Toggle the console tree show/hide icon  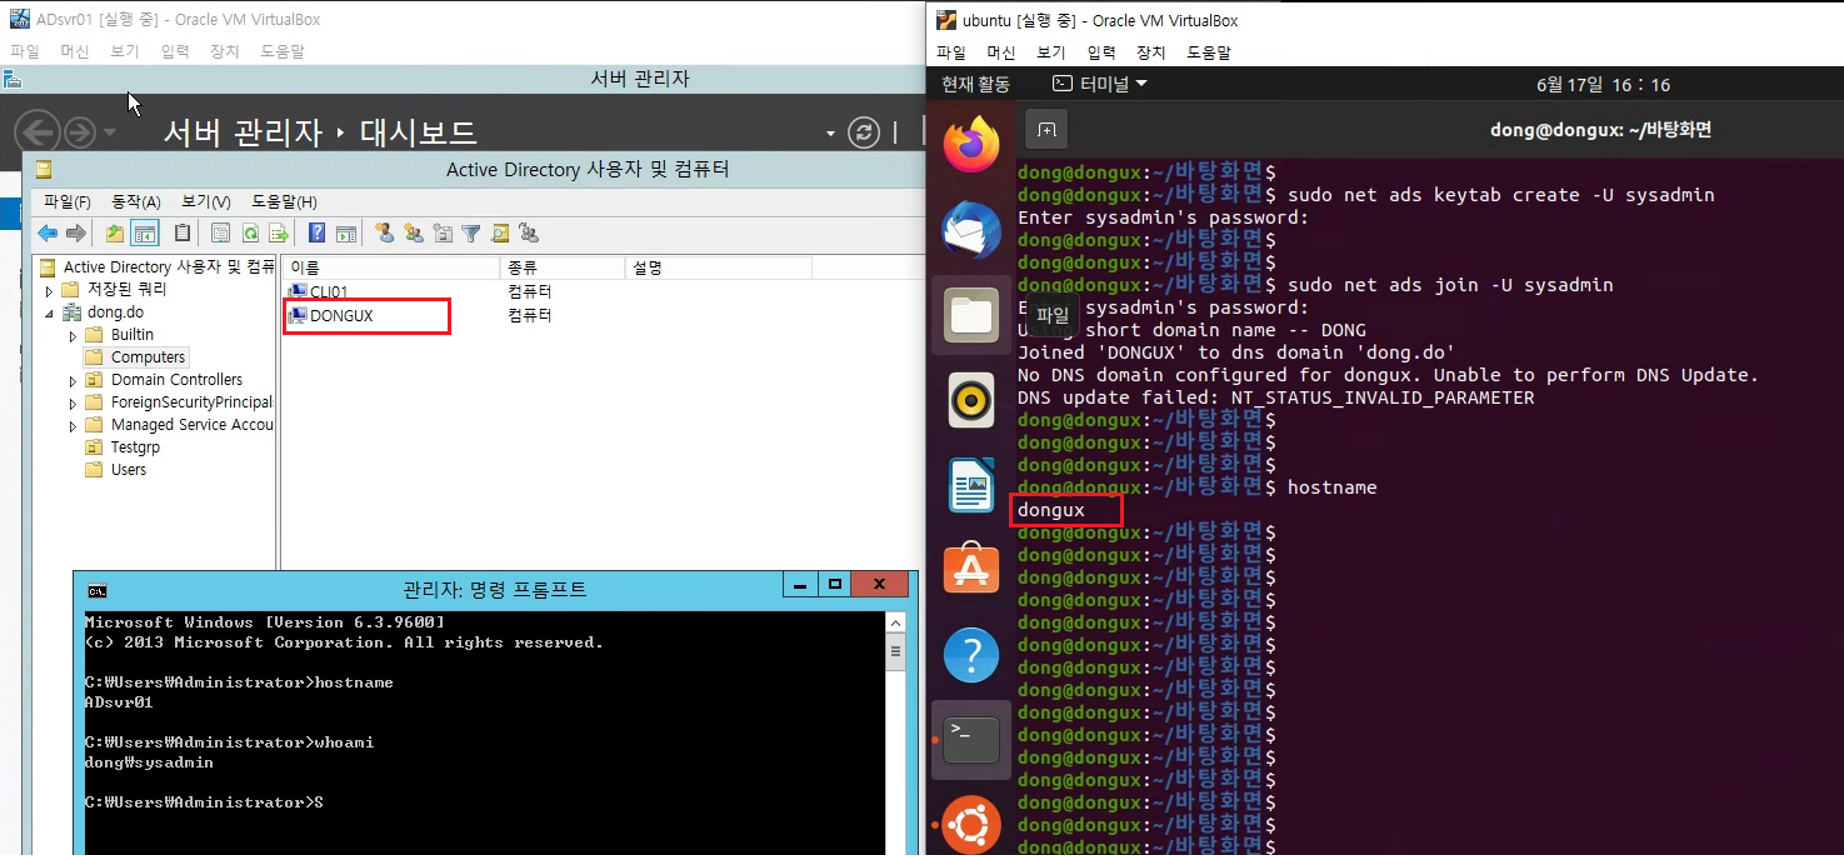pyautogui.click(x=145, y=234)
